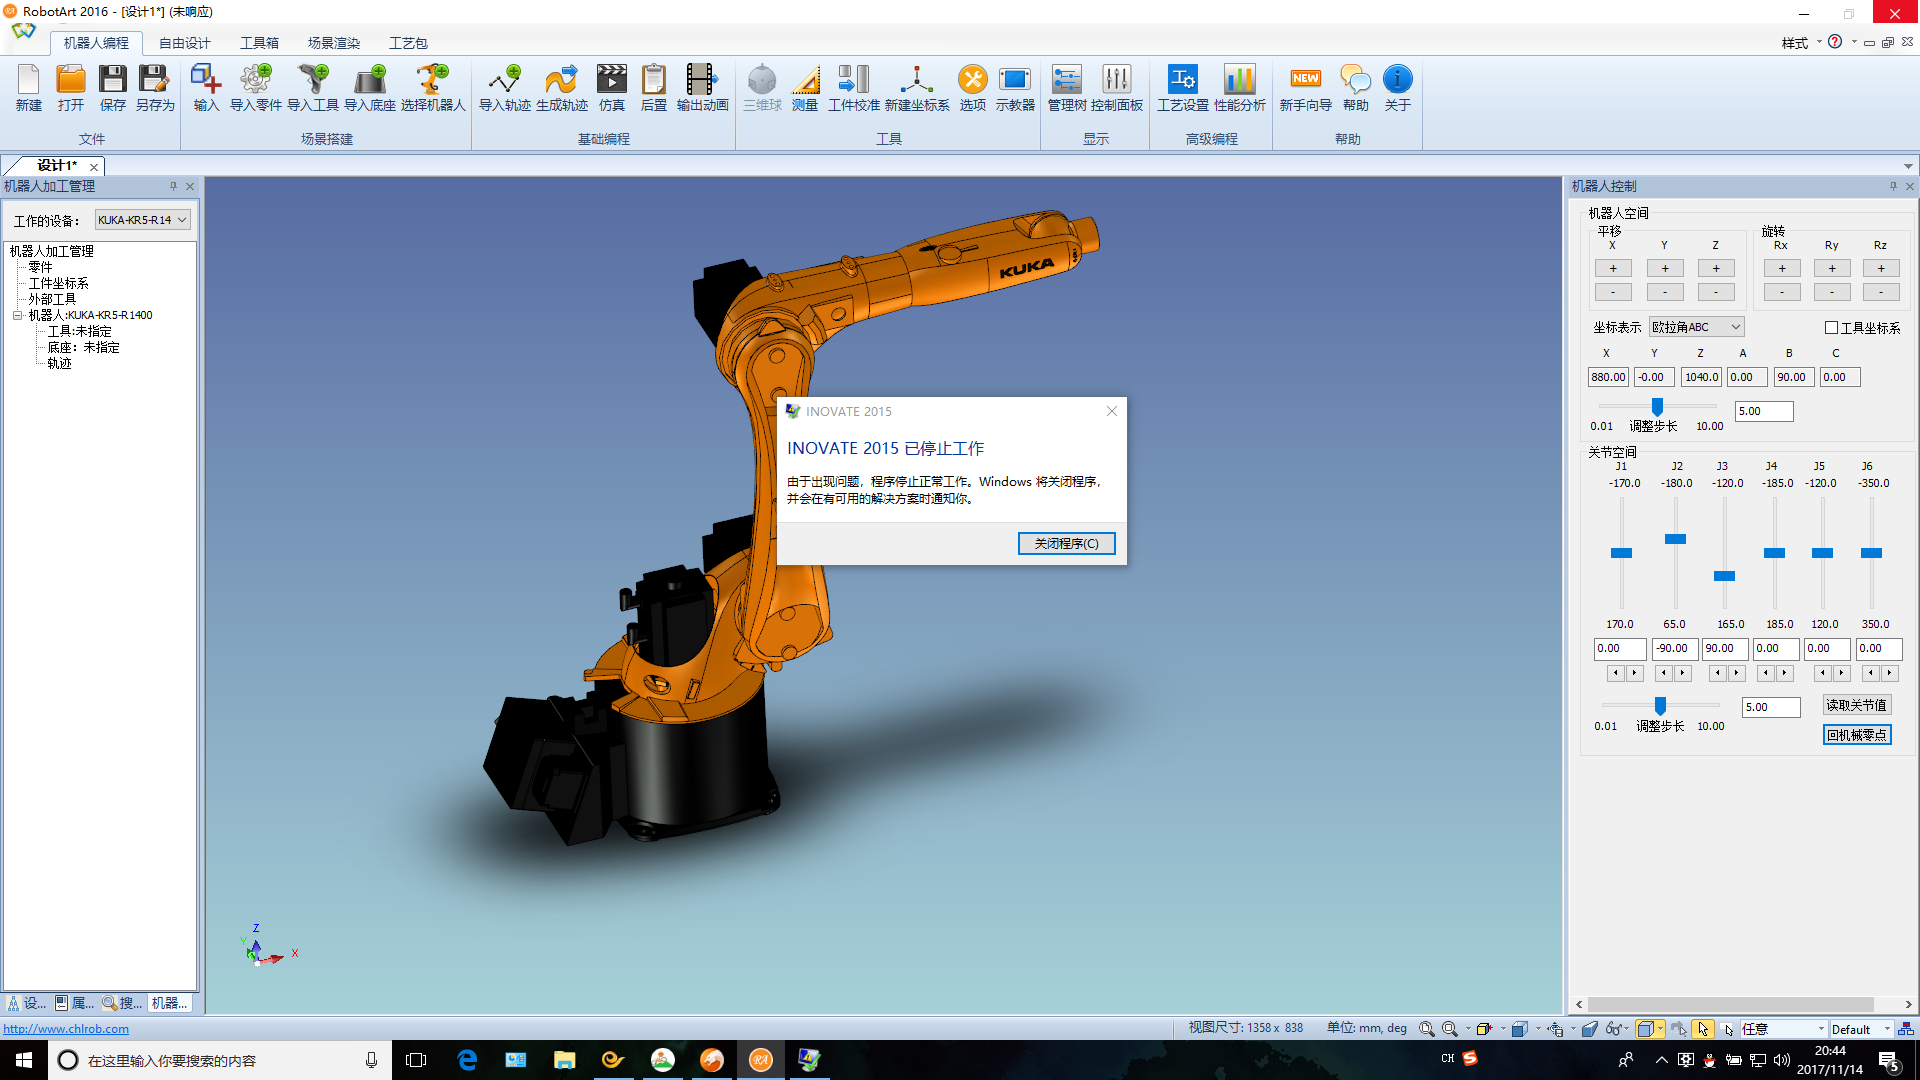Import a base with 导入底座
This screenshot has height=1080, width=1920.
tap(370, 88)
